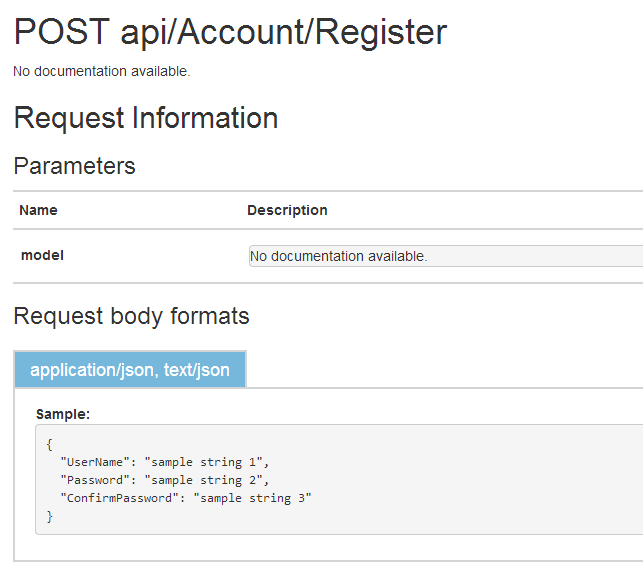Click the Parameters section heading
Image resolution: width=643 pixels, height=564 pixels.
tap(75, 166)
